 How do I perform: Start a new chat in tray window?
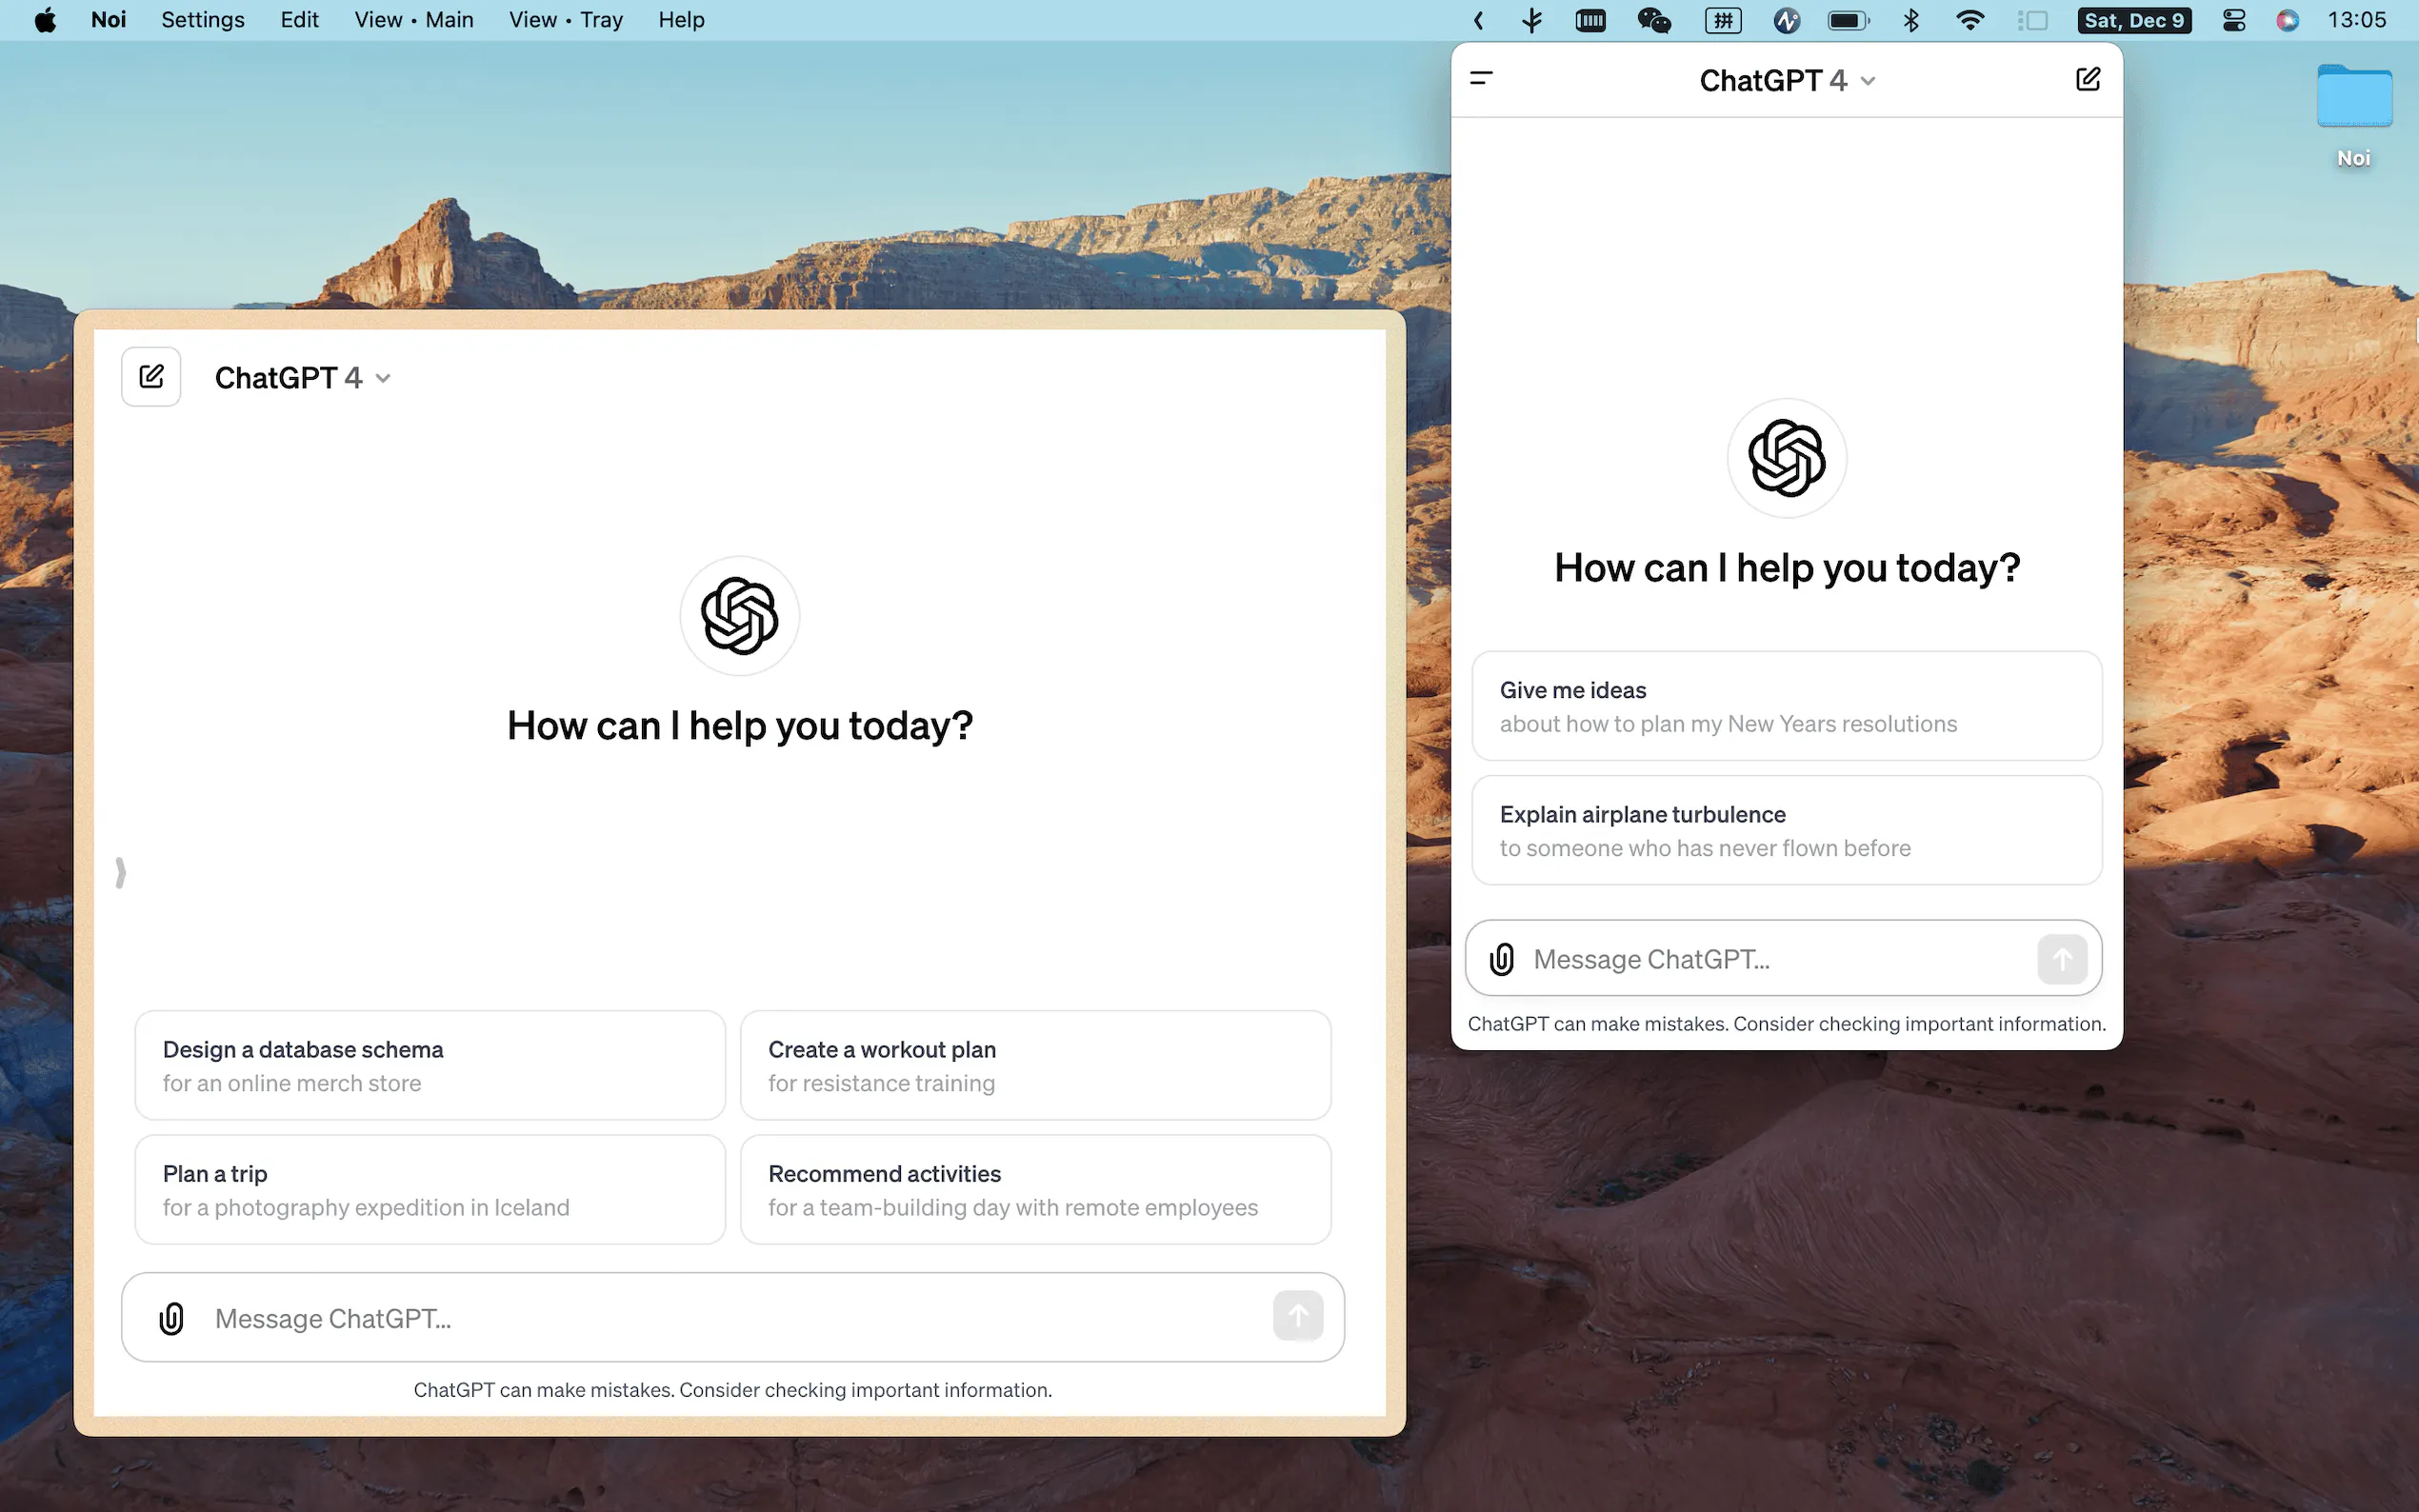tap(2087, 80)
